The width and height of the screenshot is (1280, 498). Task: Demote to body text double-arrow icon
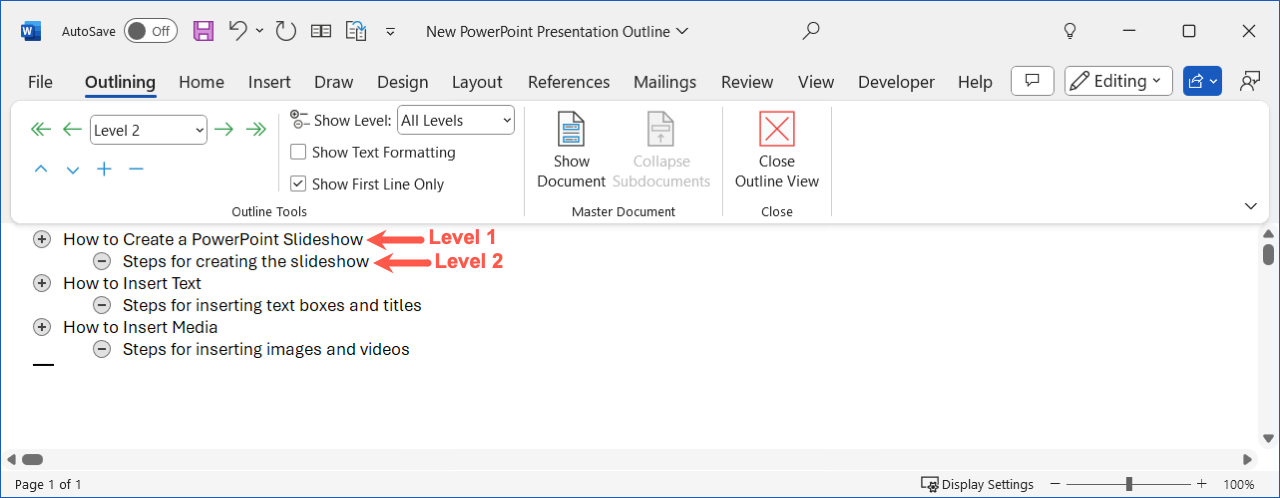point(256,129)
